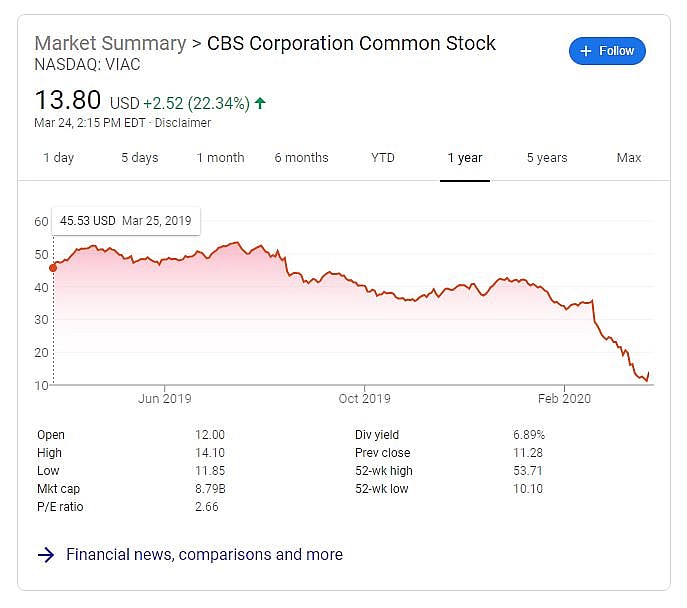Click the Market Summary breadcrumb link

pos(110,43)
